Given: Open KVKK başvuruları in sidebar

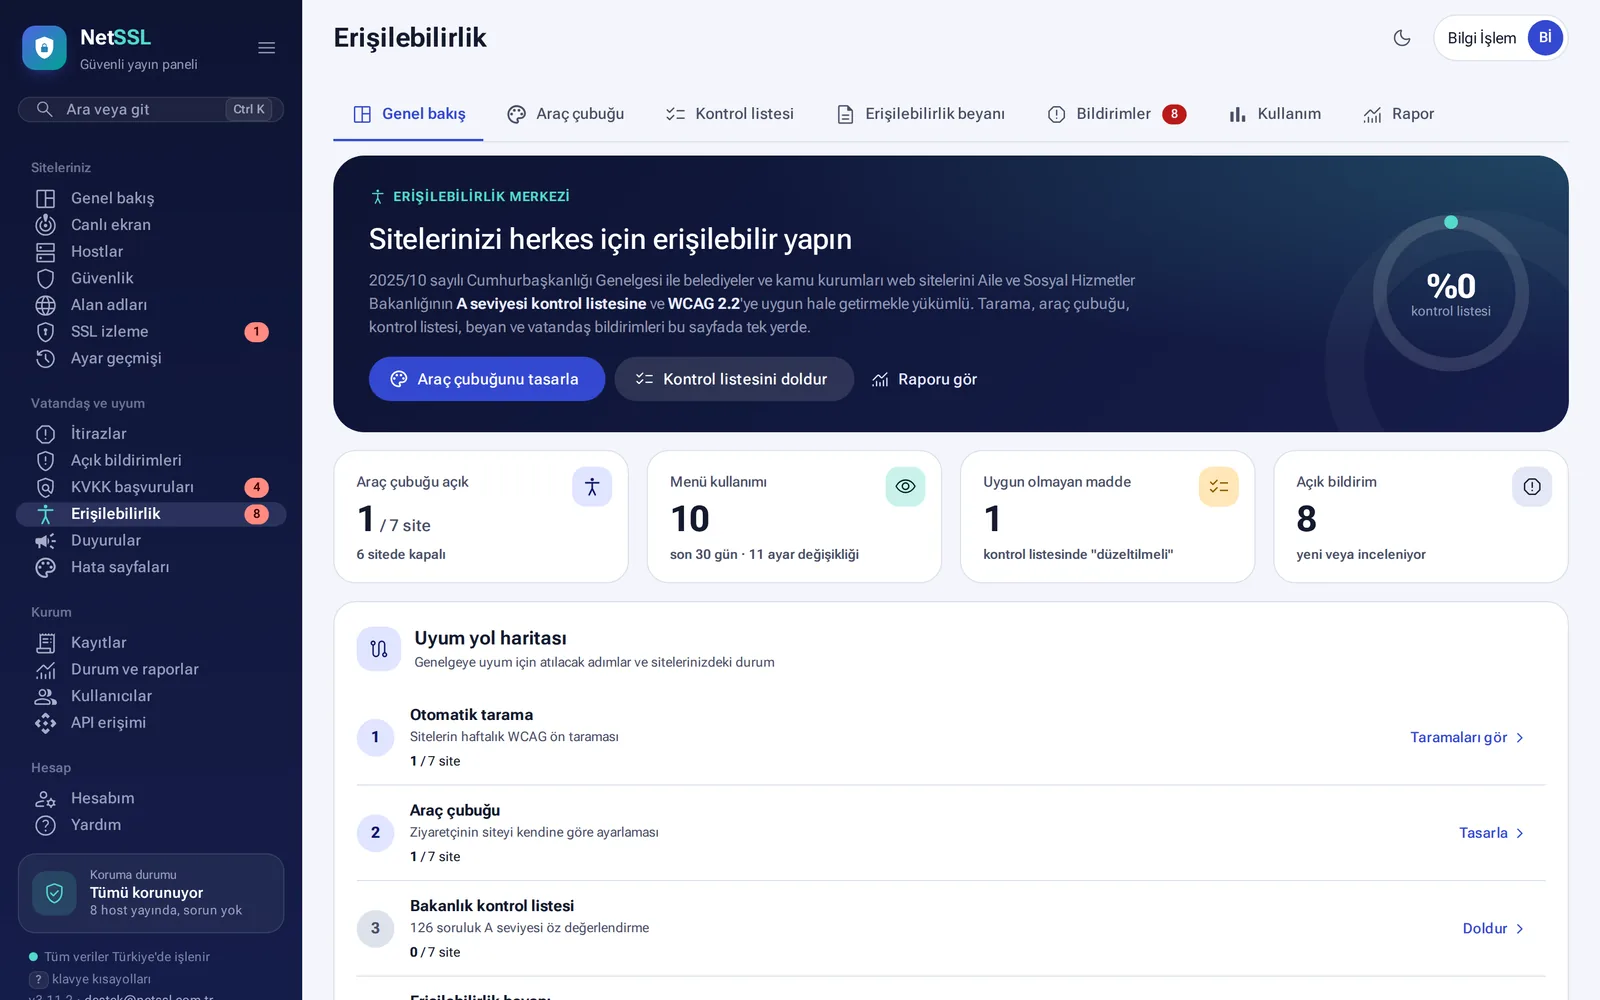Looking at the screenshot, I should (151, 487).
